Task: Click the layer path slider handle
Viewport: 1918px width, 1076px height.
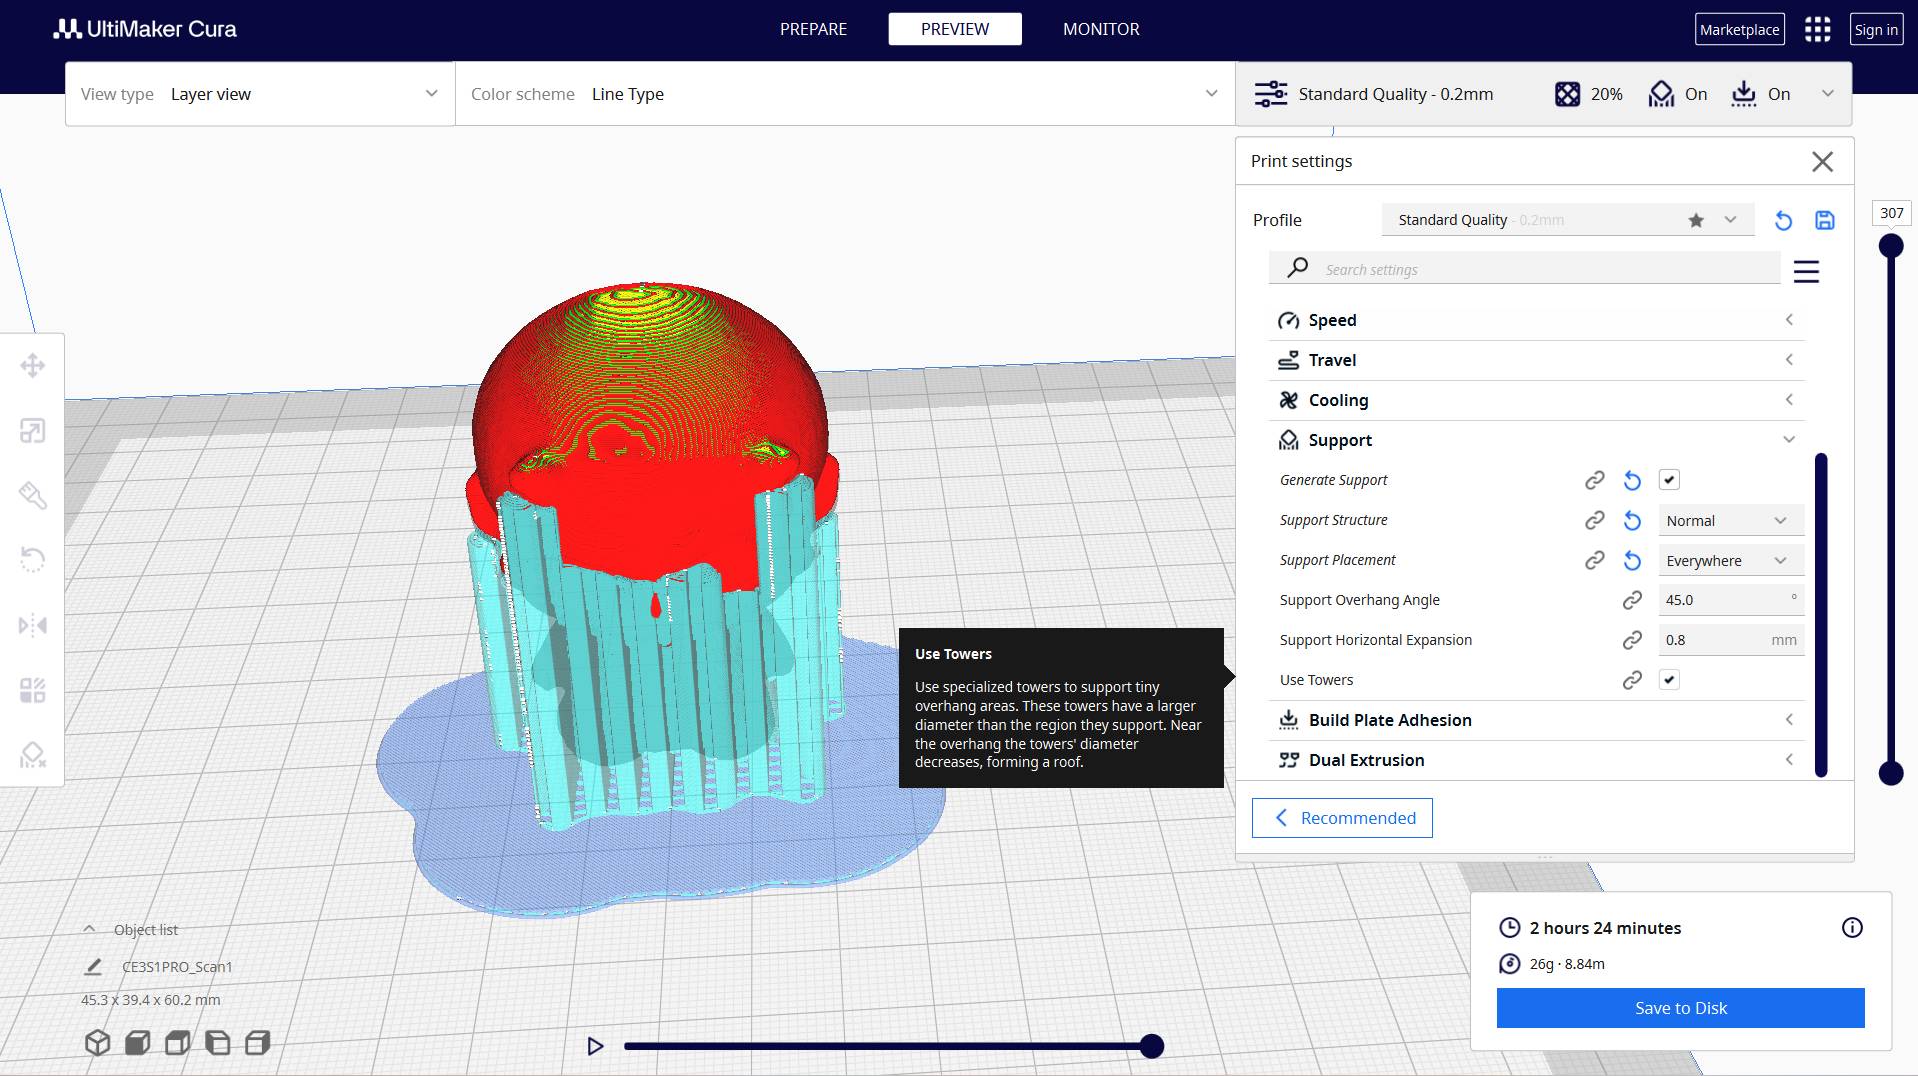Action: (x=1152, y=1046)
